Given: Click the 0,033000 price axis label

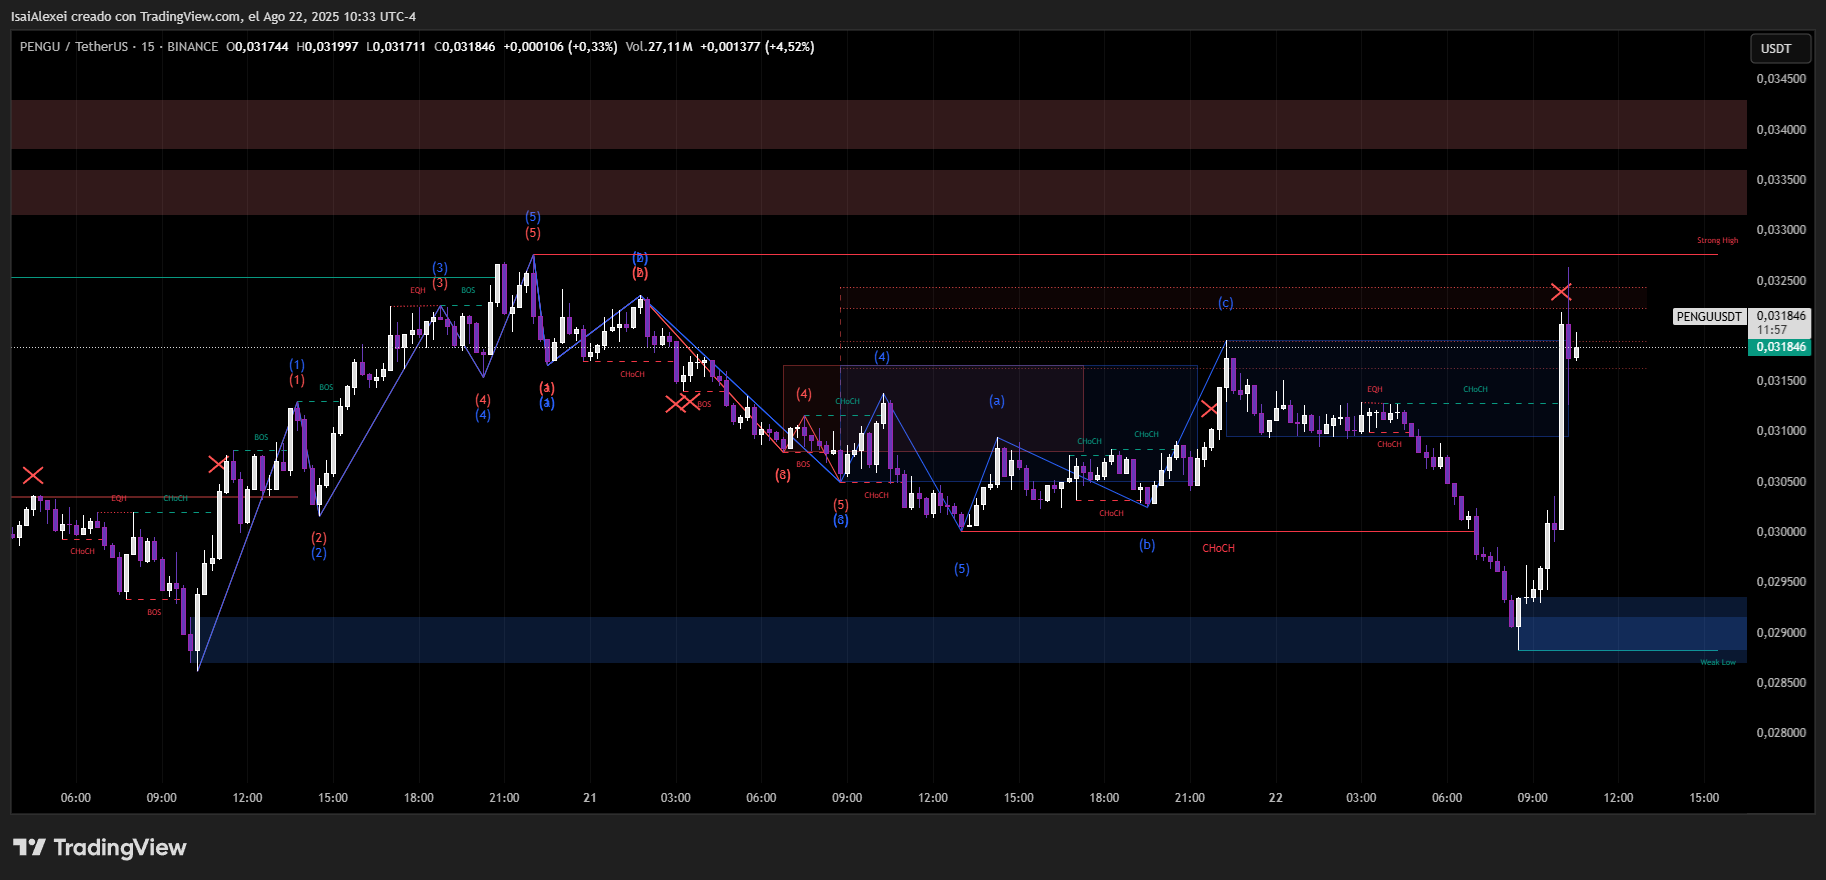Looking at the screenshot, I should (1781, 230).
